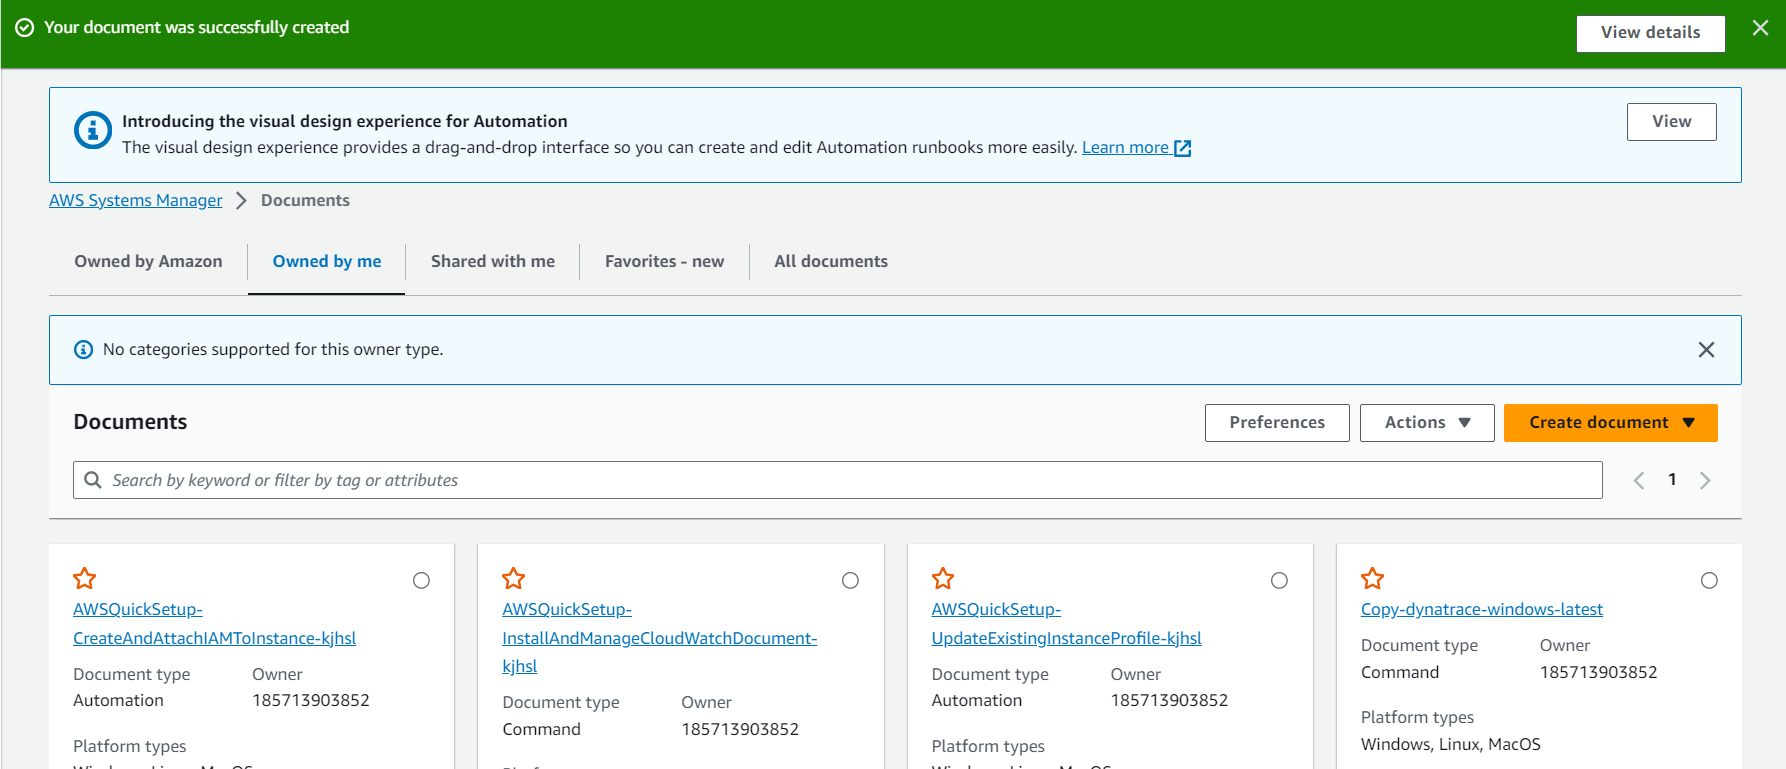1786x769 pixels.
Task: Star the AWSQuickSetup-CreateAndAttachIAMToInstance-kjhsl document
Action: (85, 578)
